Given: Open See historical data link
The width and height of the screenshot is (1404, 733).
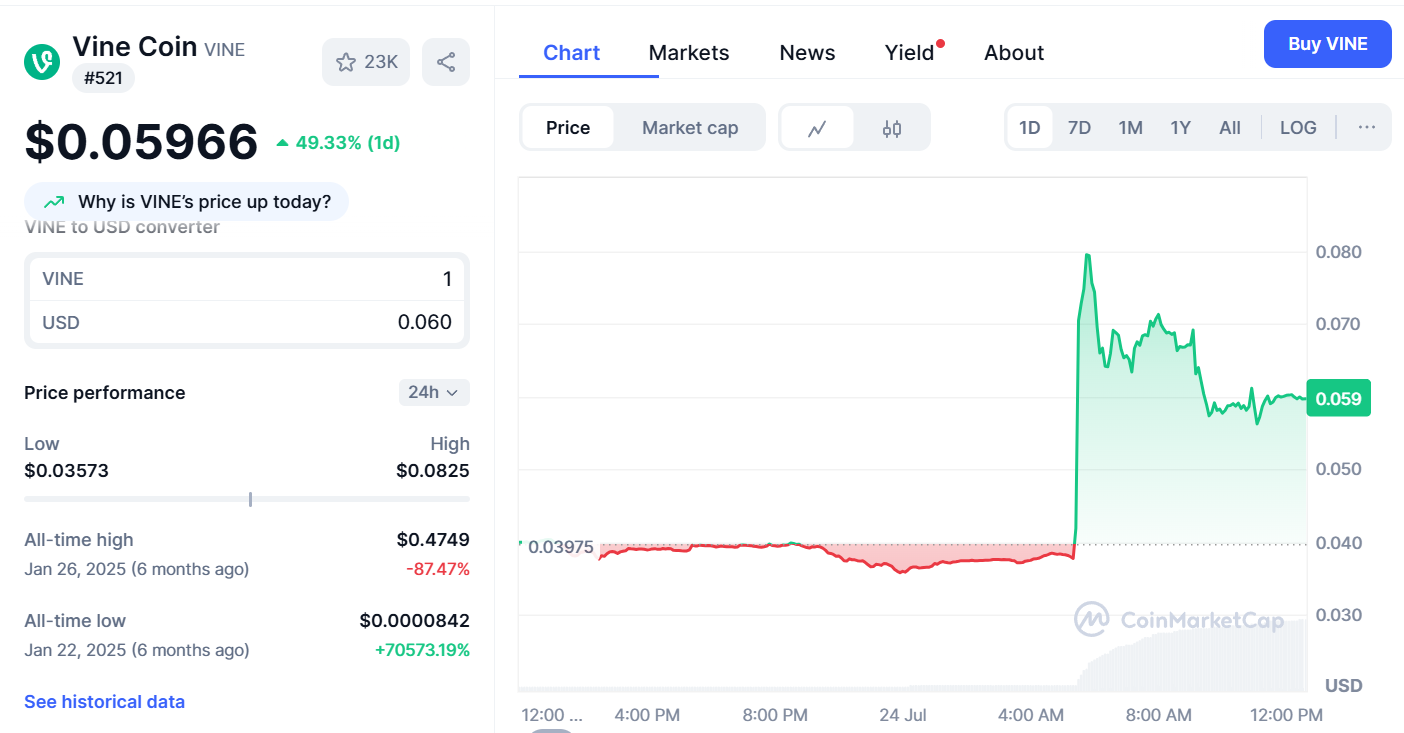Looking at the screenshot, I should (x=104, y=702).
